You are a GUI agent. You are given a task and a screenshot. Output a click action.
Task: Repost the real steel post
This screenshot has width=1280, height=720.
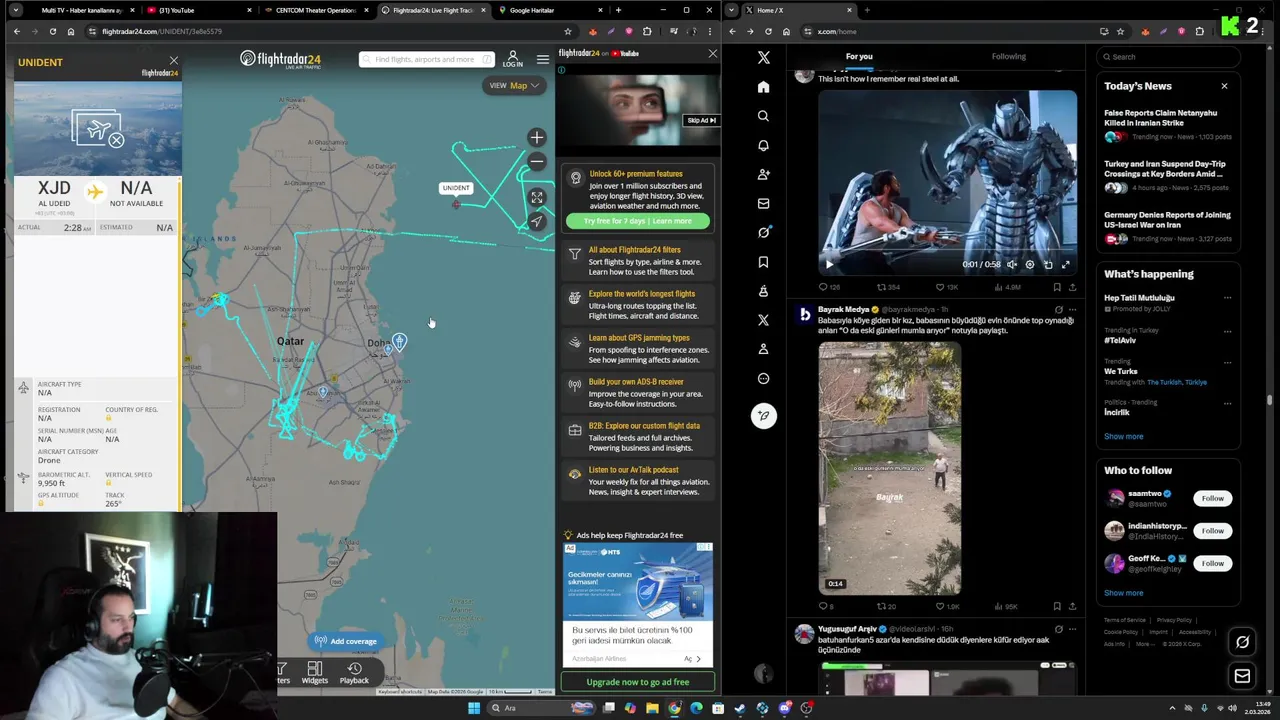click(887, 287)
